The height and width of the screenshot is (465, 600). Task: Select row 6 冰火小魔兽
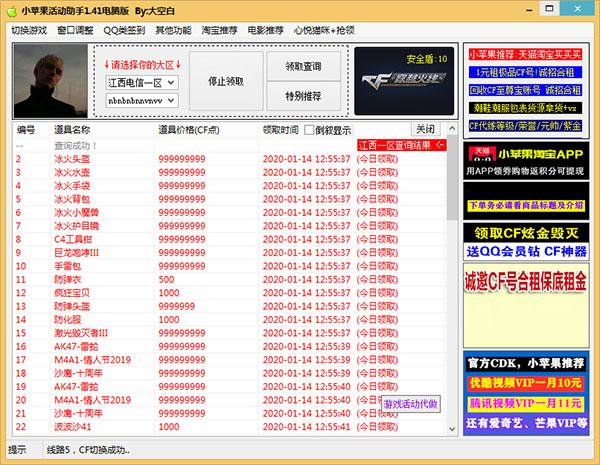click(x=230, y=212)
